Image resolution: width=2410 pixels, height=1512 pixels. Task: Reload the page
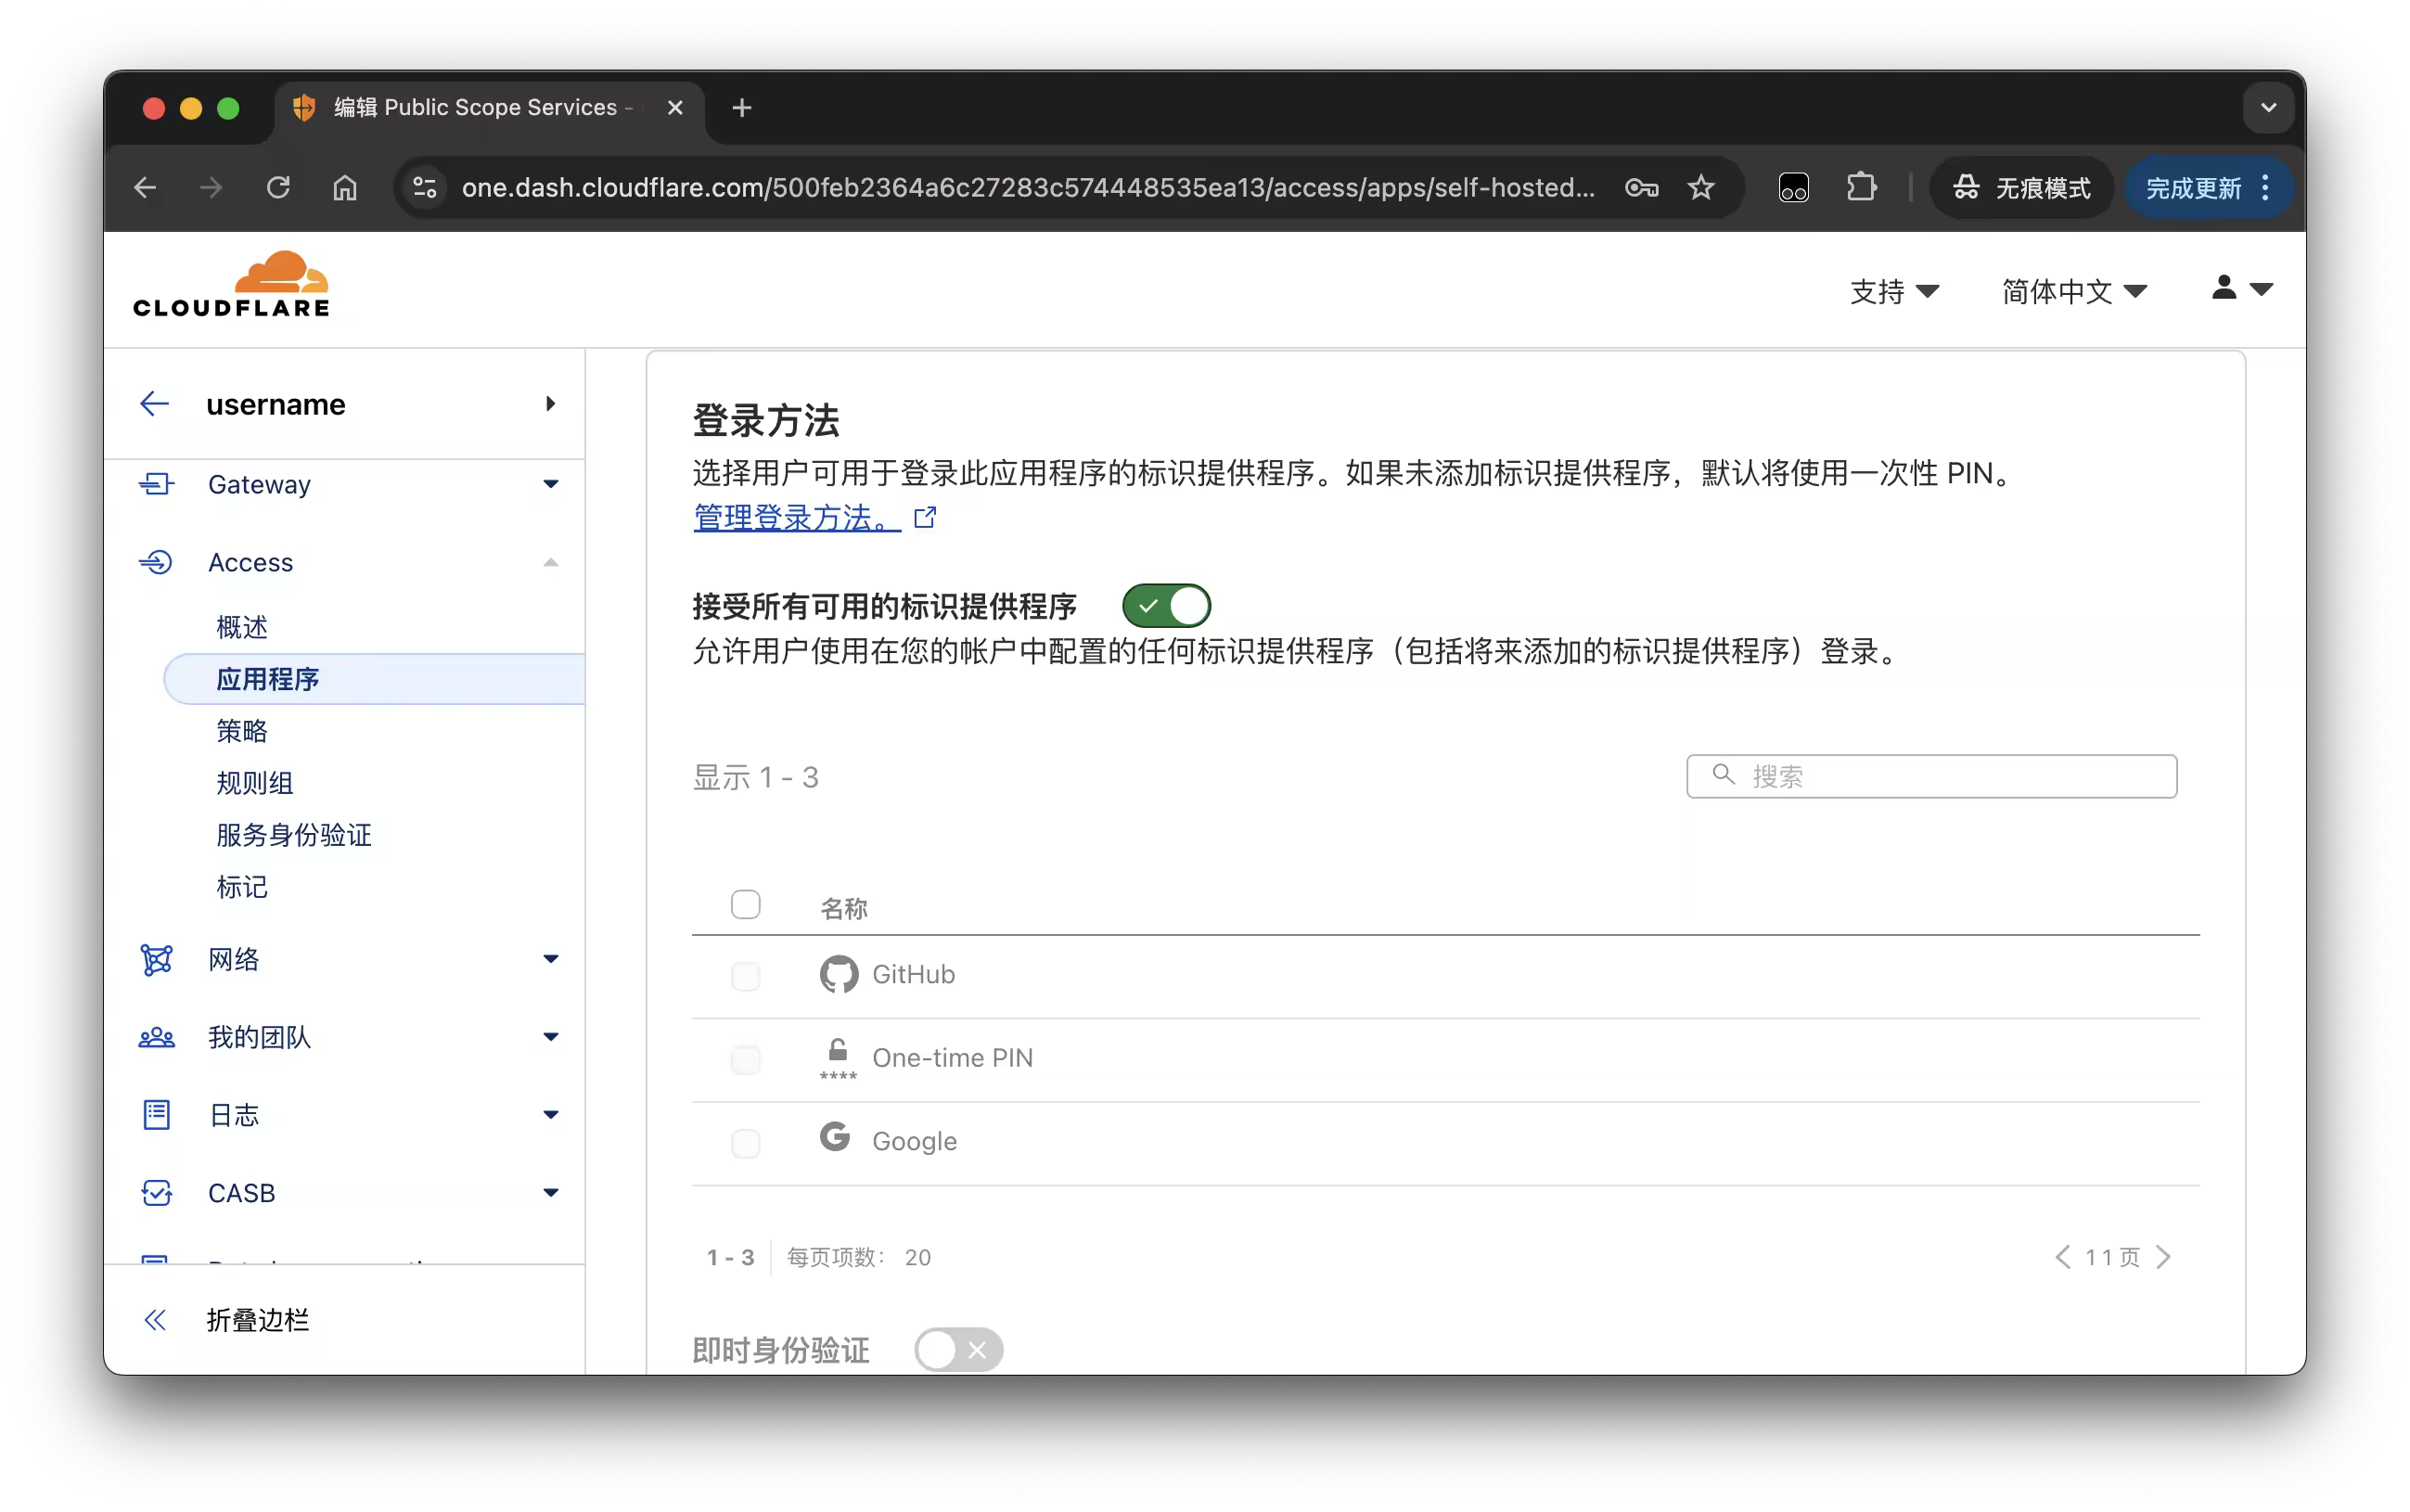pyautogui.click(x=278, y=187)
